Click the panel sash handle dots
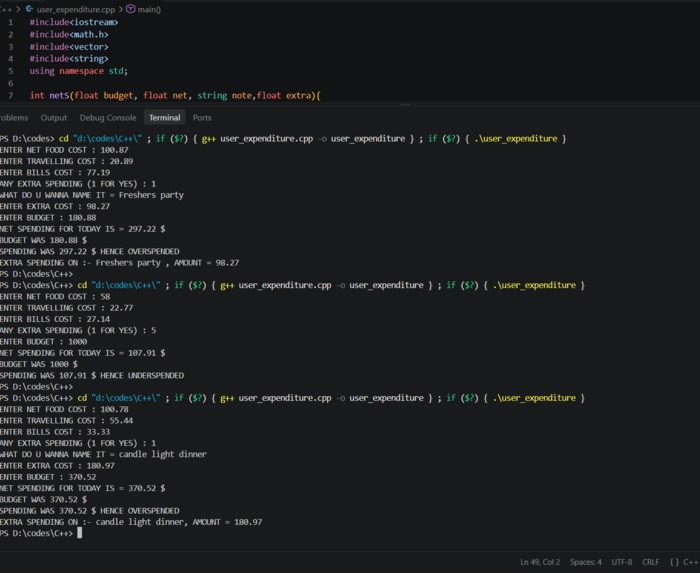Image resolution: width=700 pixels, height=573 pixels. pyautogui.click(x=405, y=104)
